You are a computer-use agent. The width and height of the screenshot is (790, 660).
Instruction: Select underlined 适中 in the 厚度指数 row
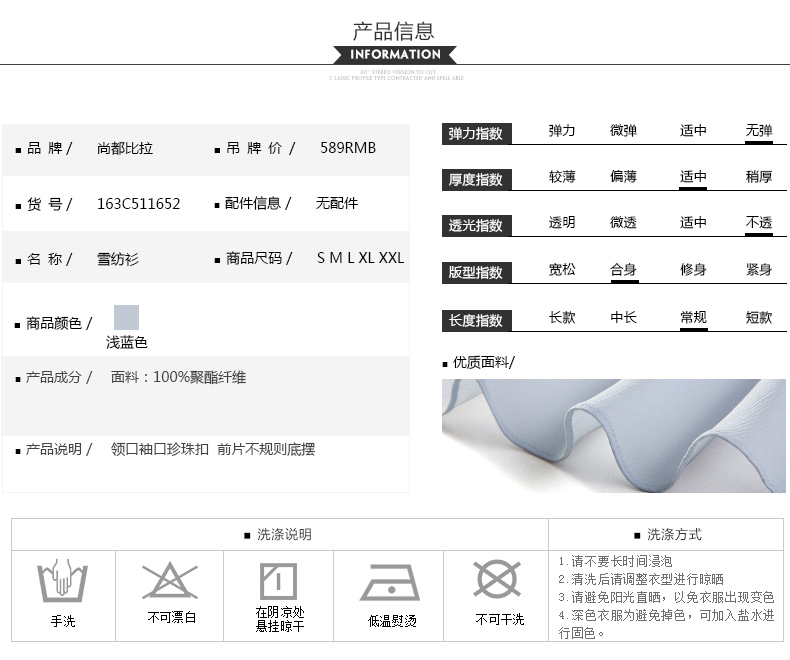[693, 177]
